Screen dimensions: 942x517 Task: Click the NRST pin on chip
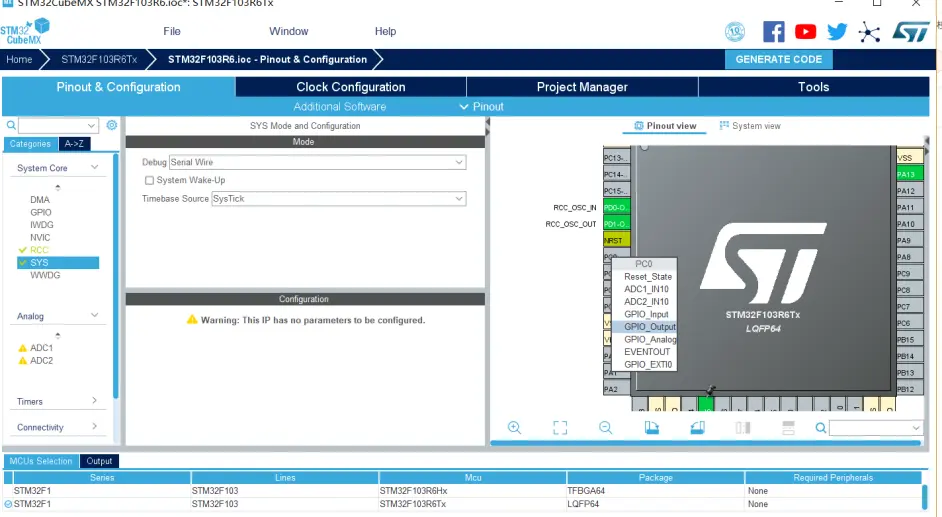coord(617,240)
